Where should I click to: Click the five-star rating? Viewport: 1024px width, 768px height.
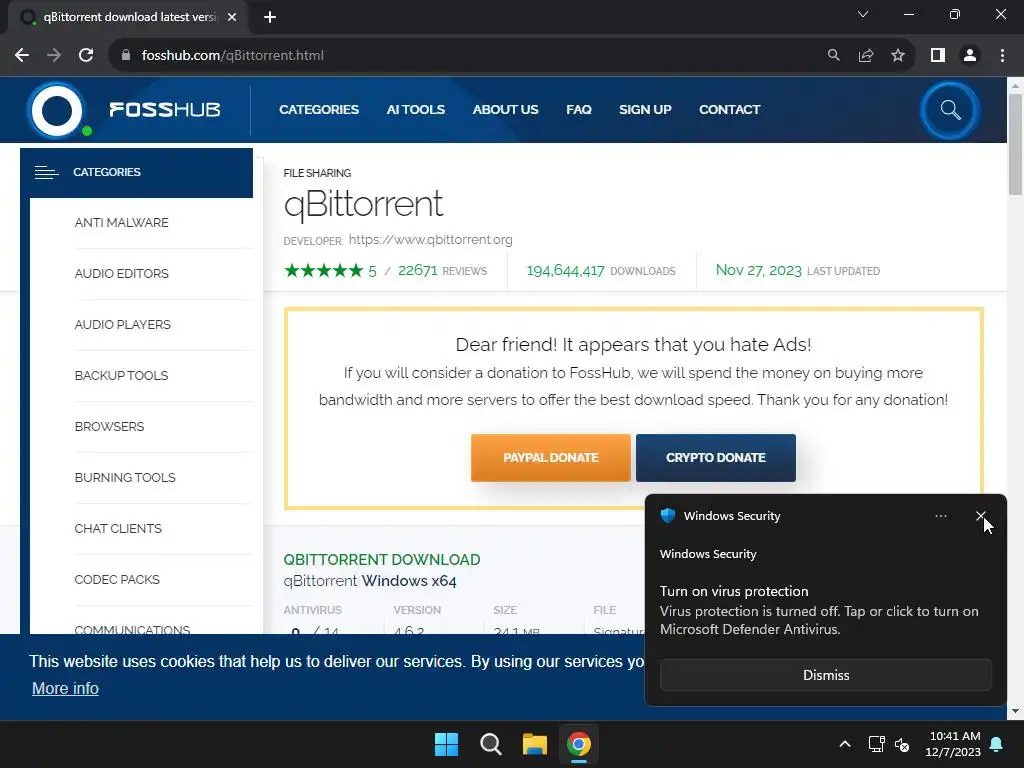(323, 270)
